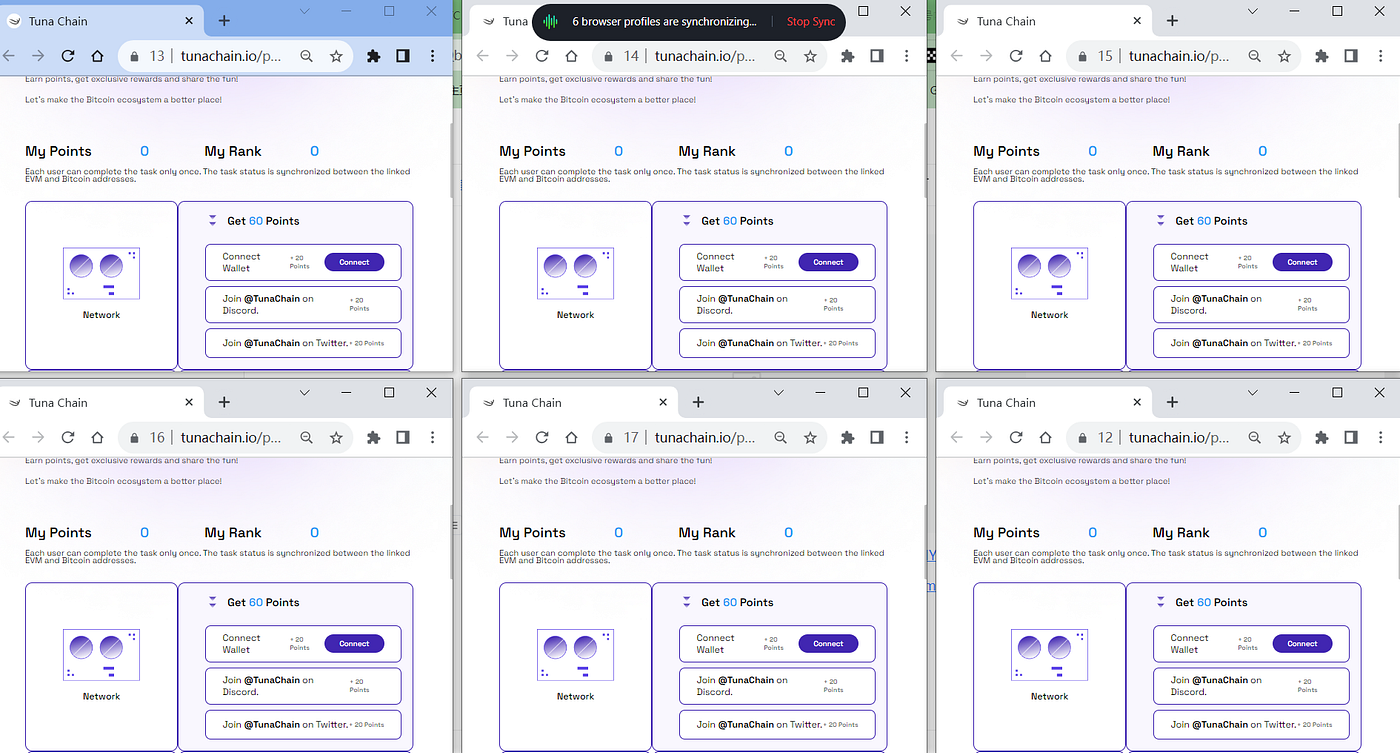Screen dimensions: 1400x753
Task: Stop Sync of browser profiles
Action: [810, 22]
